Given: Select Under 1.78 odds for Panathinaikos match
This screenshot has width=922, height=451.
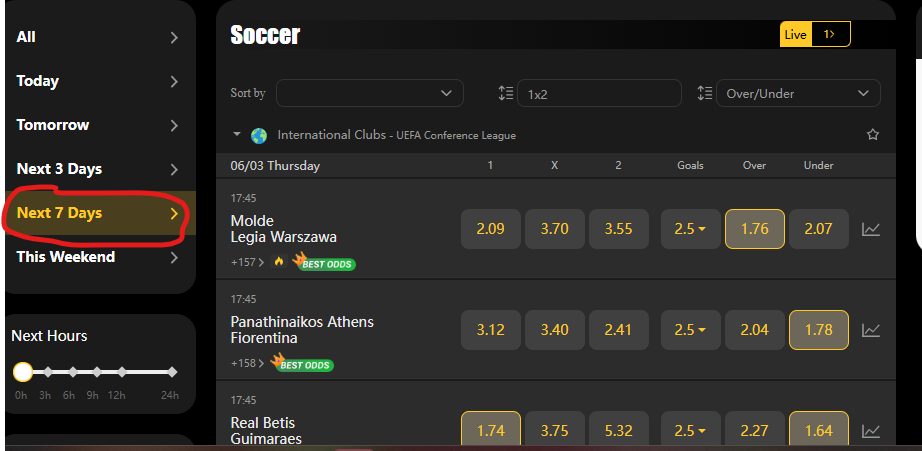Looking at the screenshot, I should [819, 329].
